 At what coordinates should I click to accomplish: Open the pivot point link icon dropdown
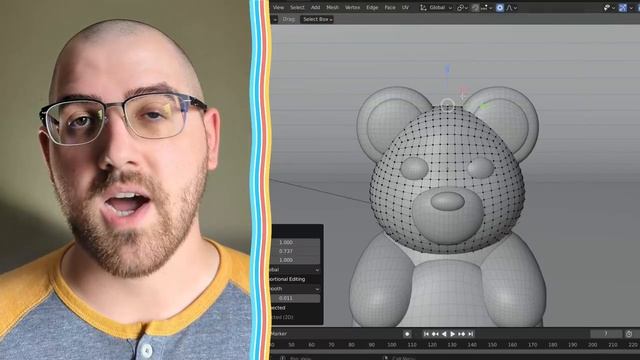pyautogui.click(x=462, y=7)
